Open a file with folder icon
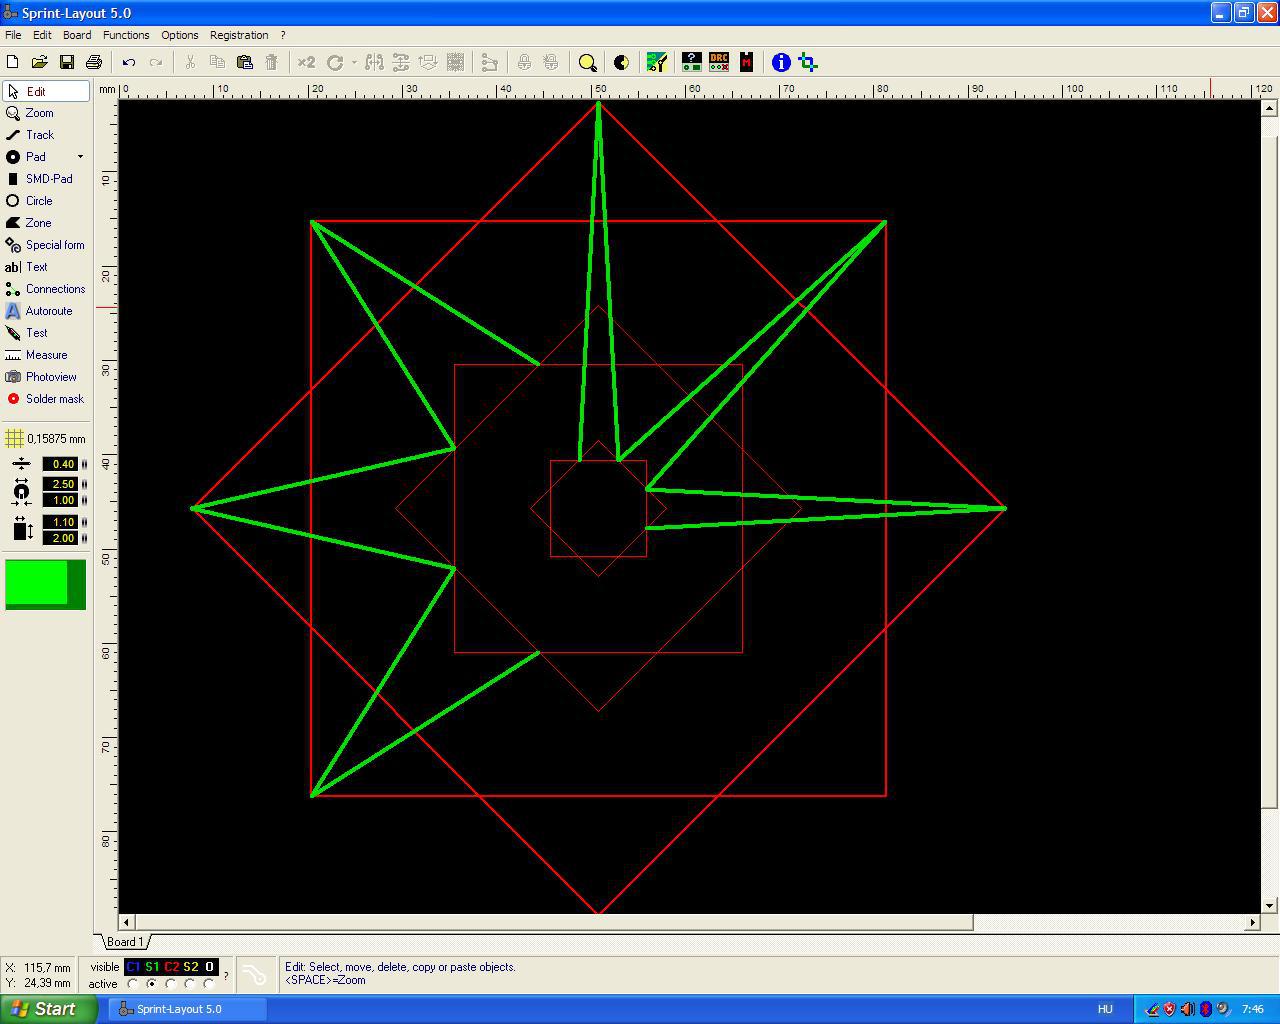Viewport: 1280px width, 1024px height. (x=40, y=62)
